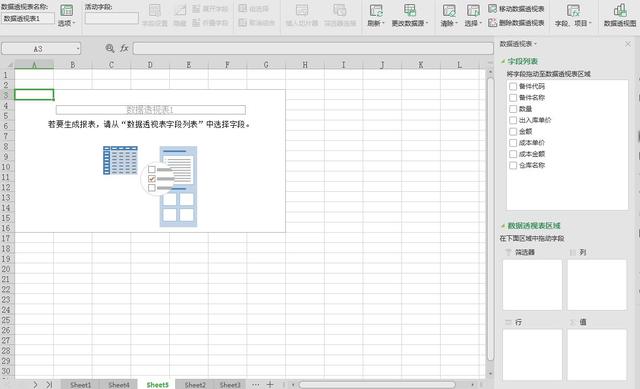Jump to last sheet tab arrow
640x389 pixels.
pos(49,385)
